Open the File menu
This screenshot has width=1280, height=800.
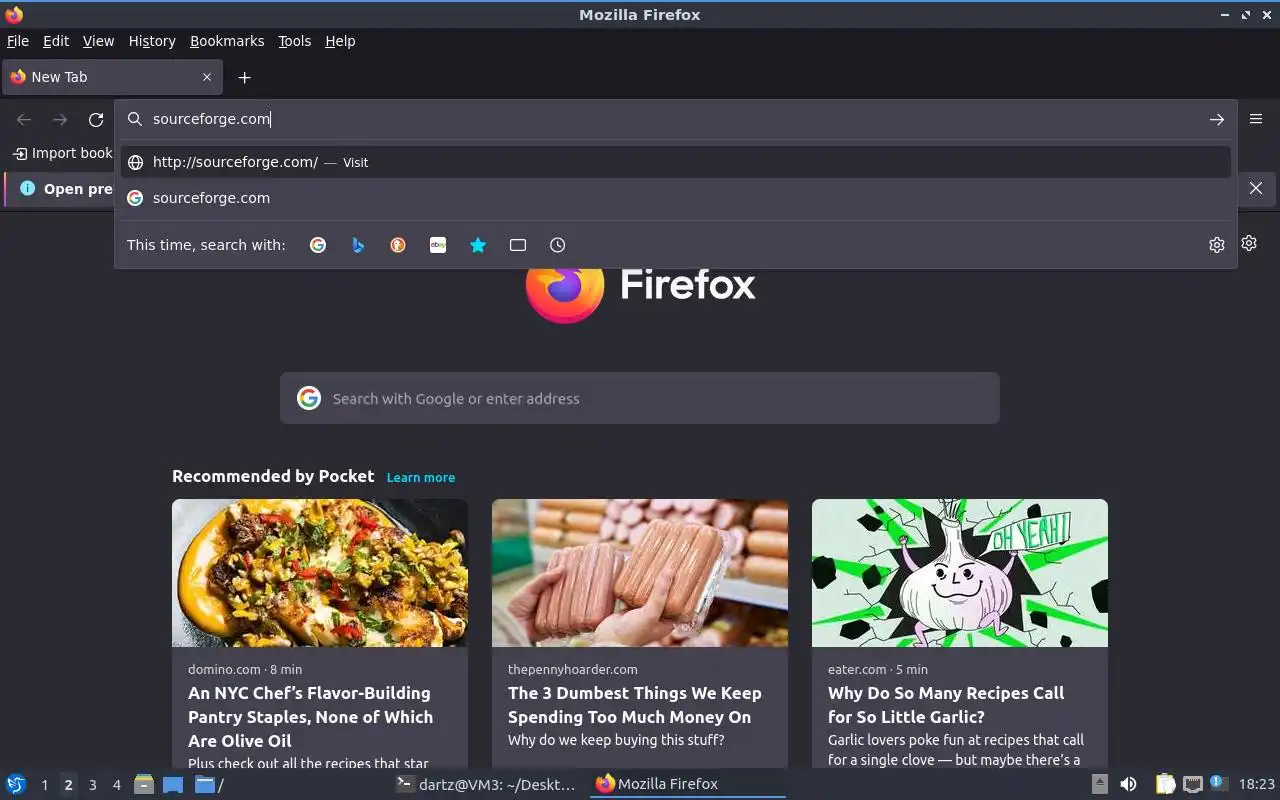[x=17, y=41]
